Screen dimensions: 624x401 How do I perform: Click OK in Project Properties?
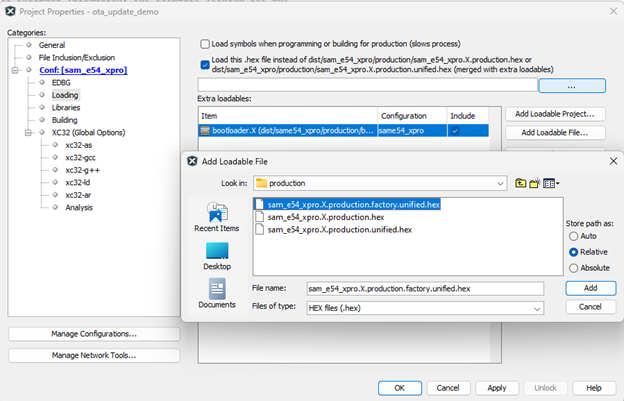point(400,388)
